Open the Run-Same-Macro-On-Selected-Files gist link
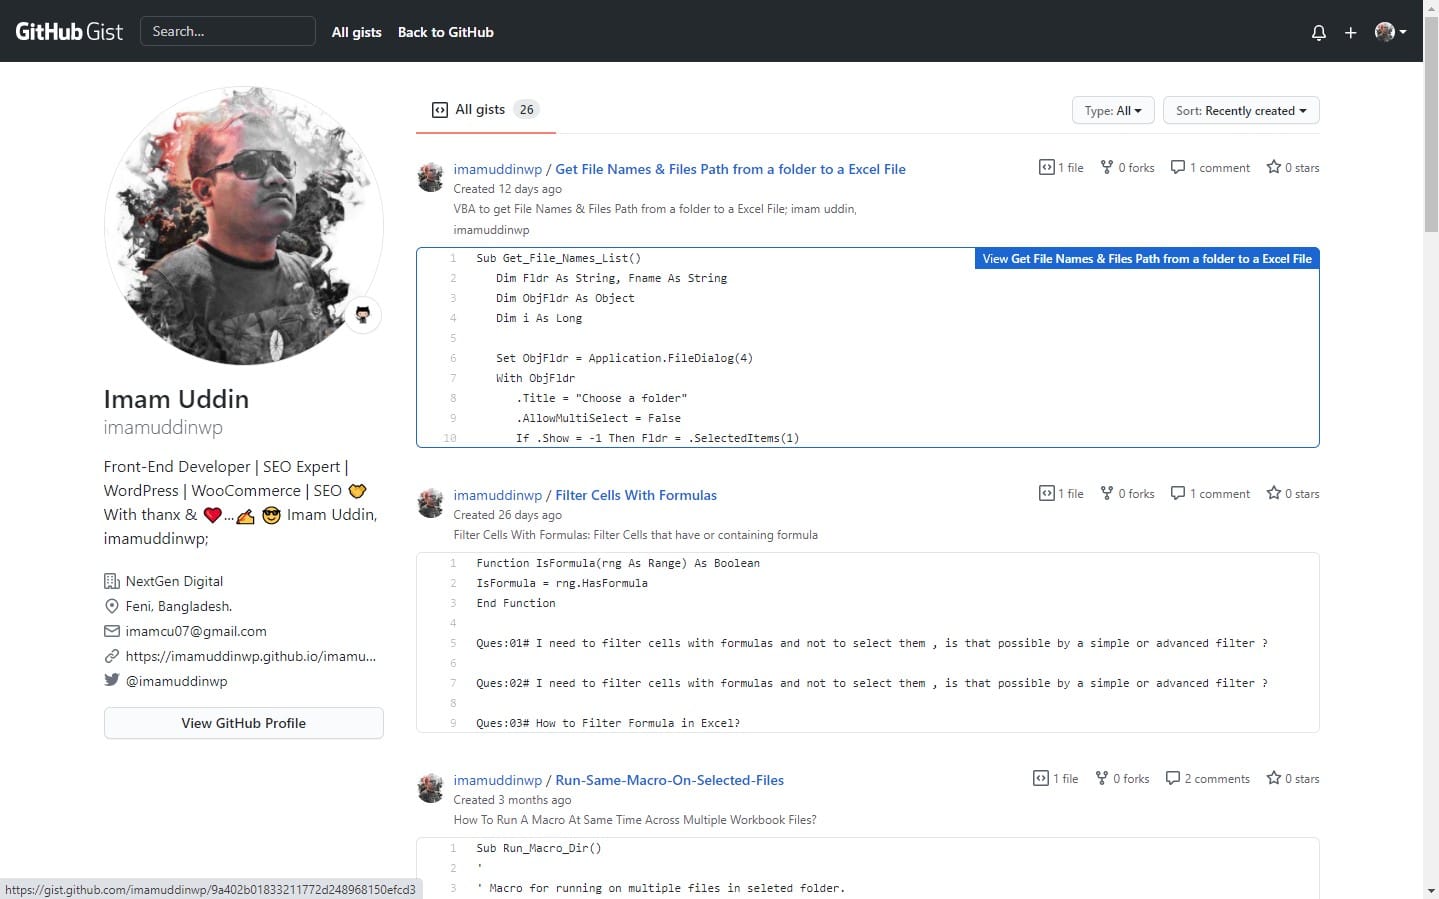This screenshot has height=899, width=1439. click(x=669, y=780)
